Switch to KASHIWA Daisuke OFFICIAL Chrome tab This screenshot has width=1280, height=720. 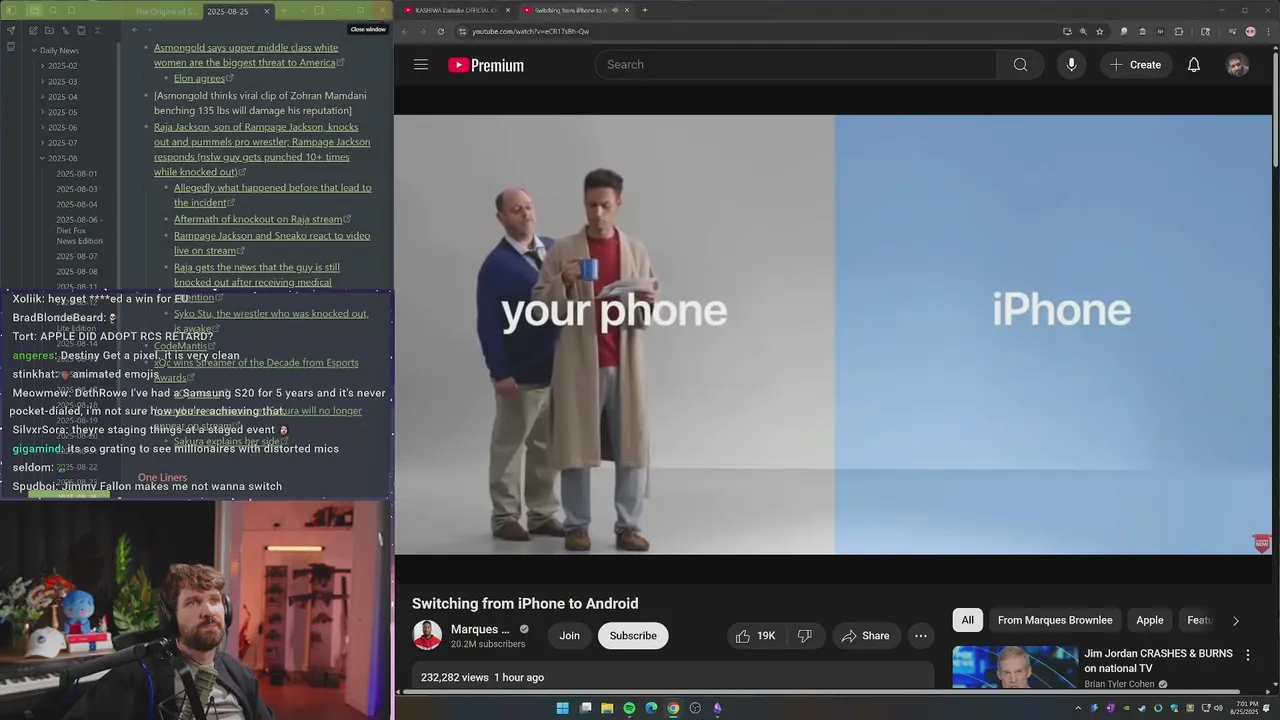456,10
